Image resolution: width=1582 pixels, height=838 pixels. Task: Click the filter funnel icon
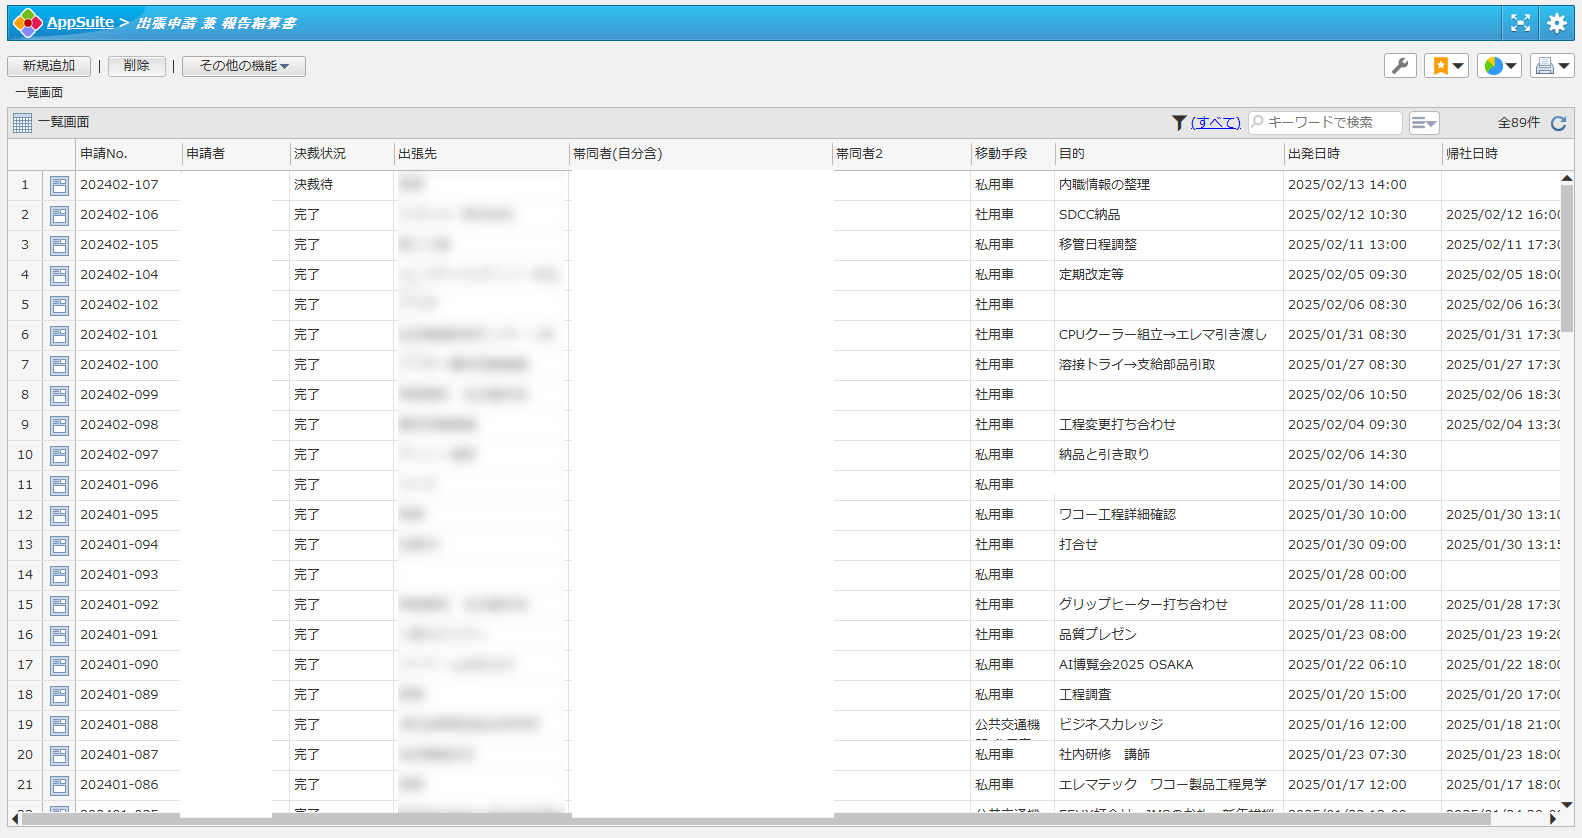tap(1179, 122)
